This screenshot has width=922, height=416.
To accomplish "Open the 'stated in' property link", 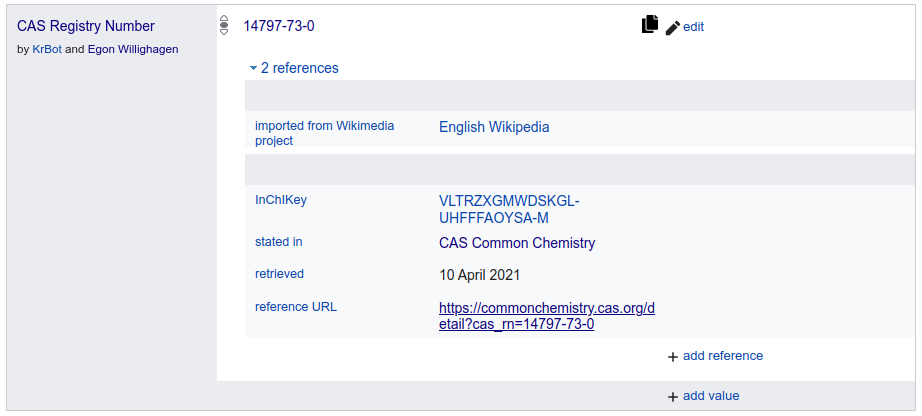I will click(x=278, y=242).
